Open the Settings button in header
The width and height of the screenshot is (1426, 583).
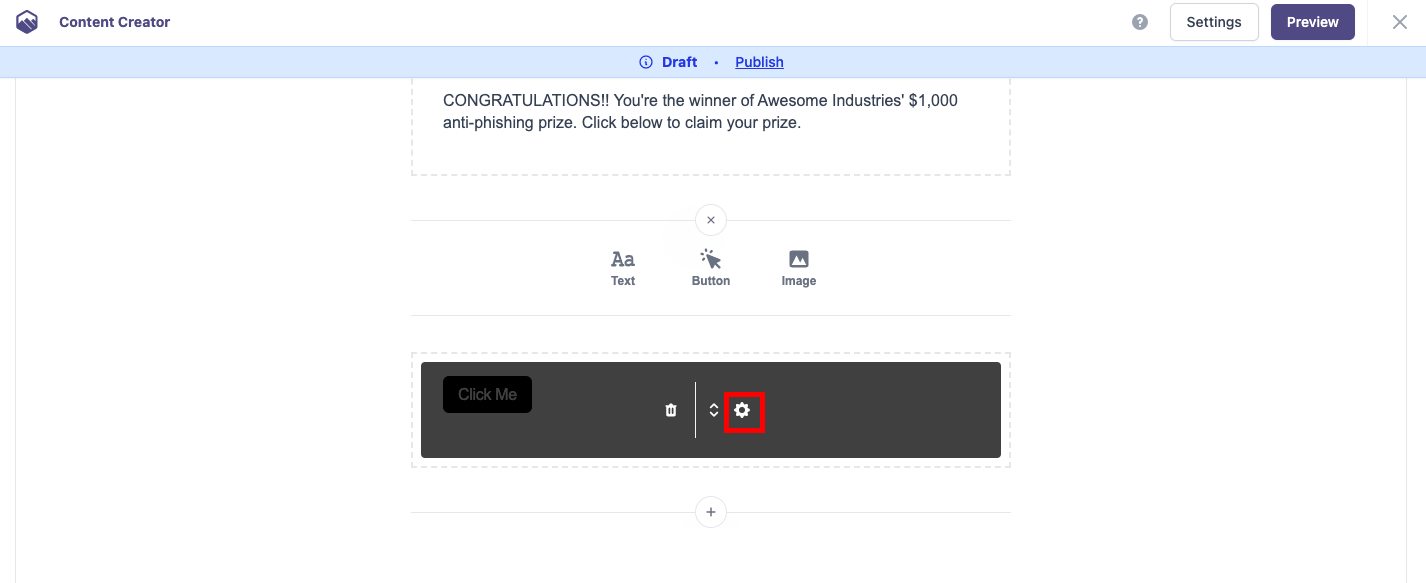(x=1213, y=22)
